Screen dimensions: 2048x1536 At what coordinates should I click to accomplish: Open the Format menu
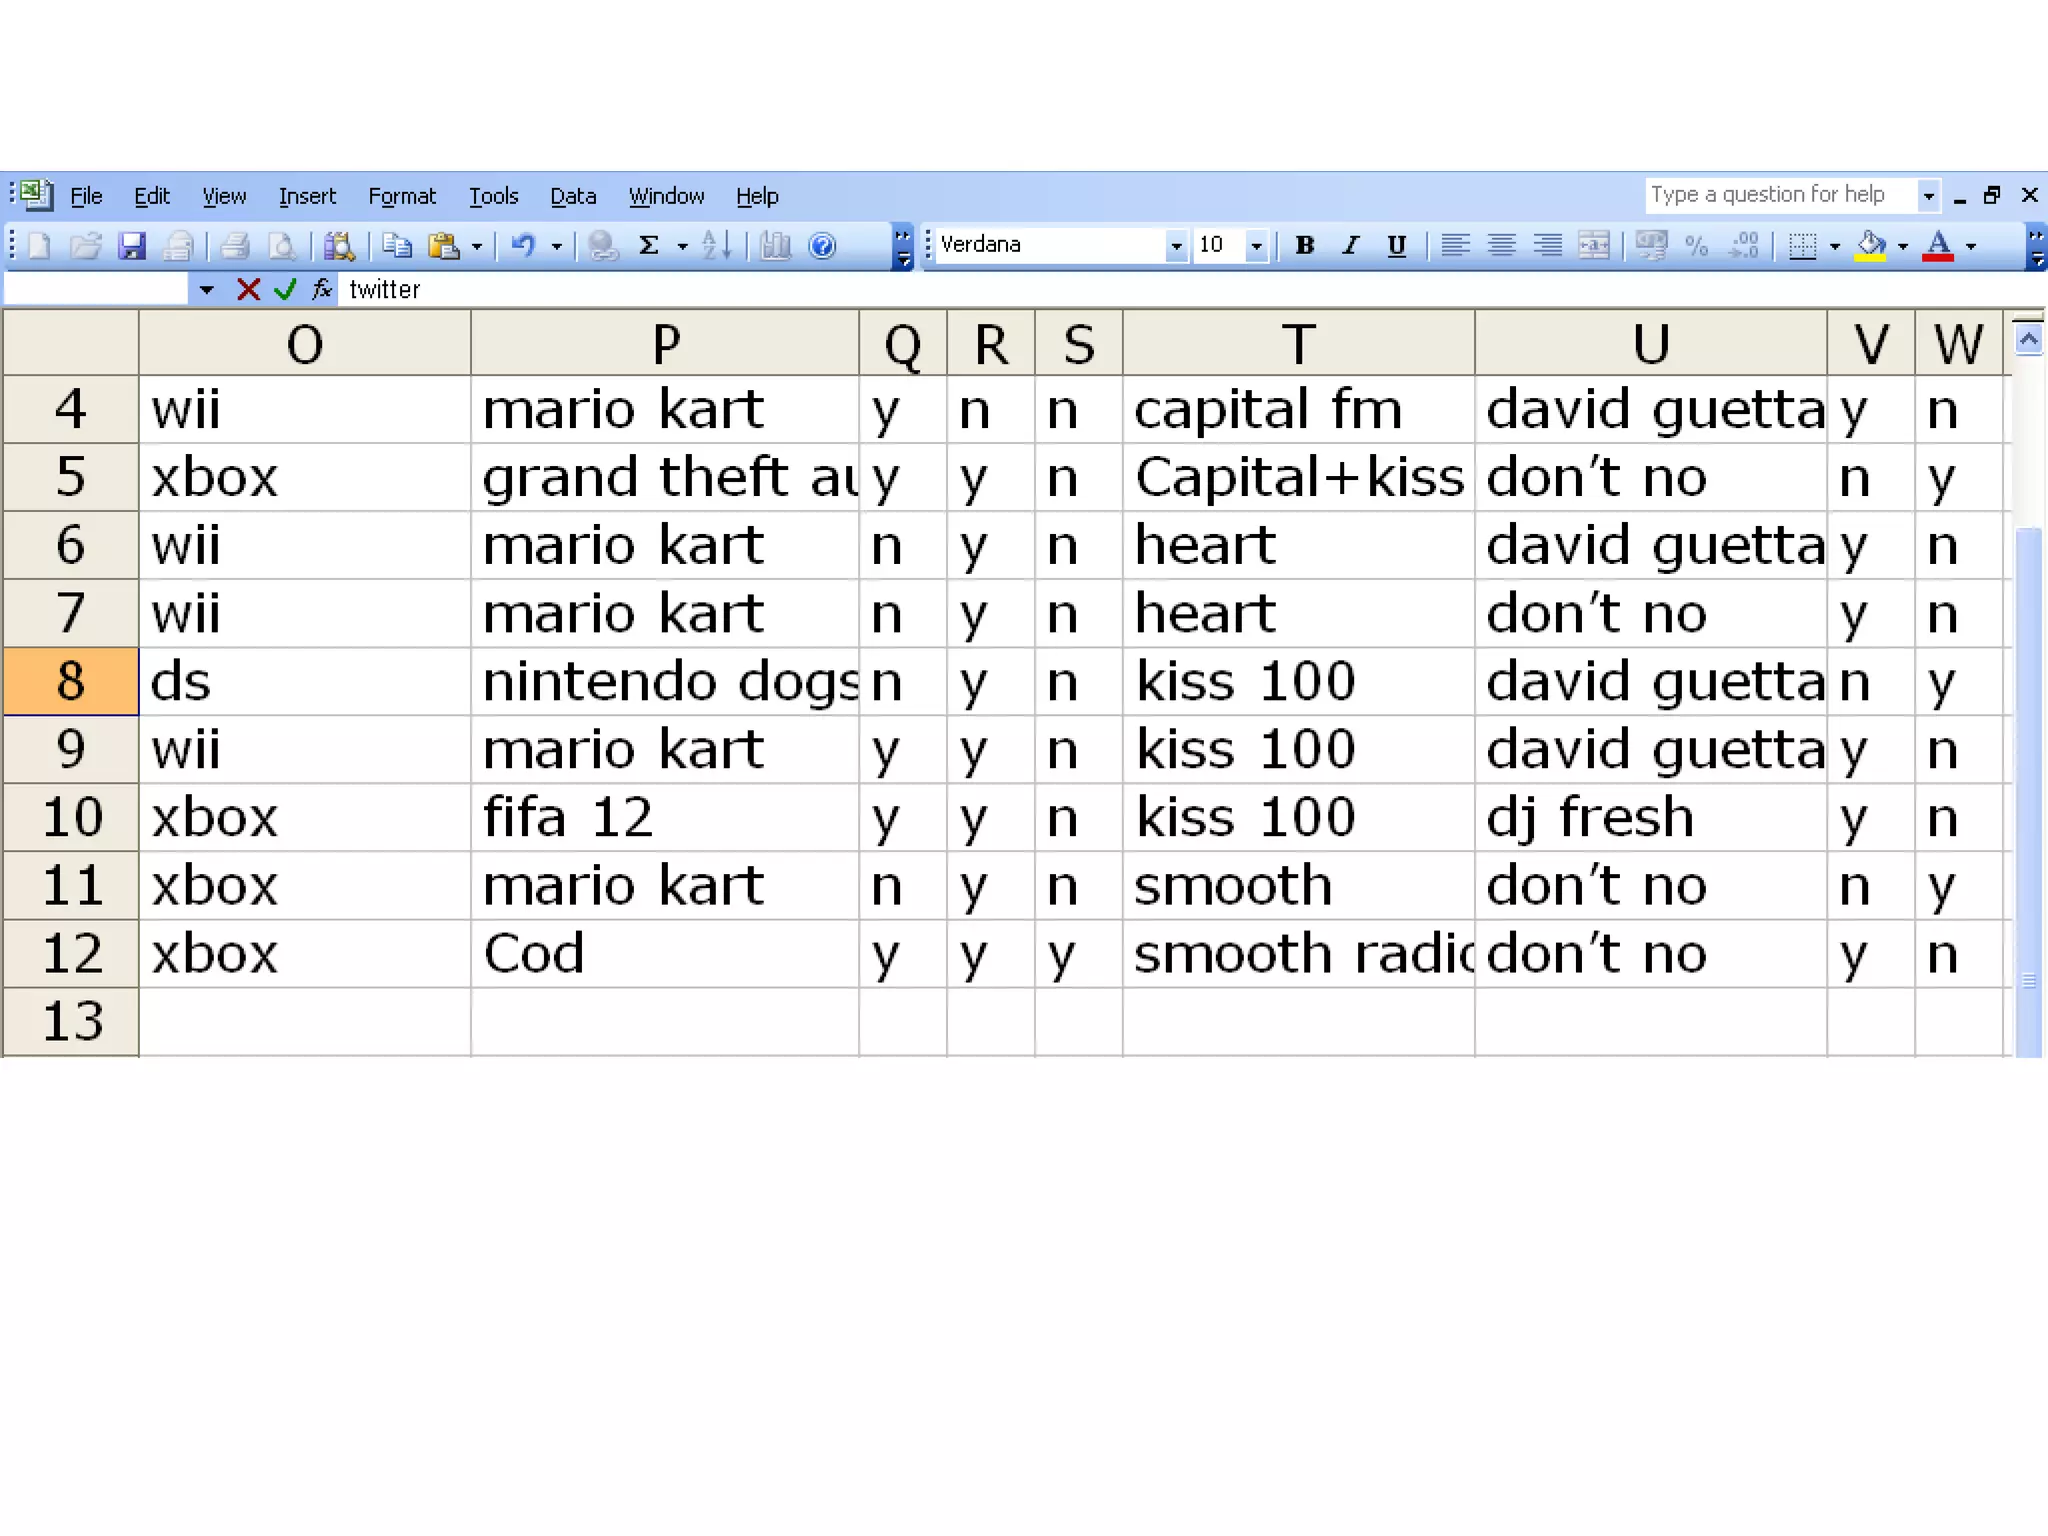pos(401,196)
